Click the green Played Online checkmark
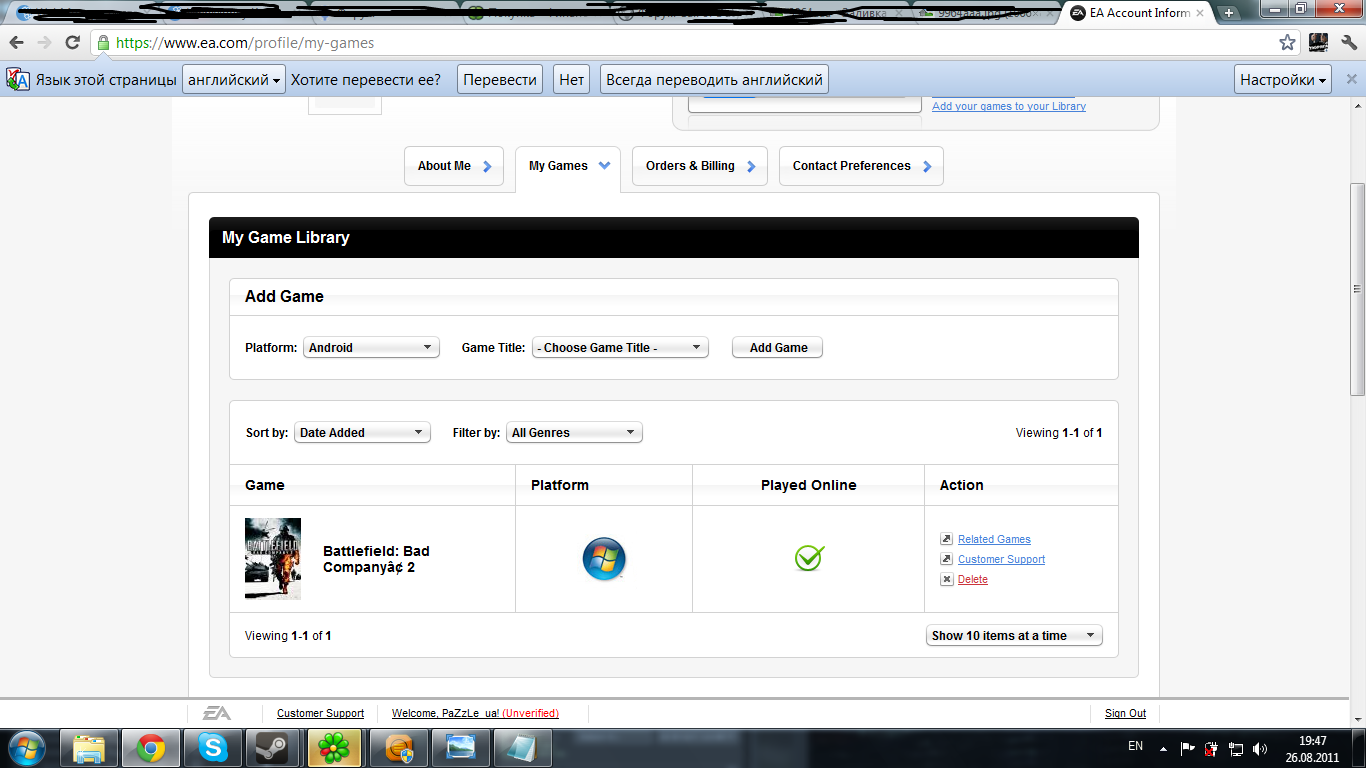This screenshot has width=1366, height=768. coord(809,558)
